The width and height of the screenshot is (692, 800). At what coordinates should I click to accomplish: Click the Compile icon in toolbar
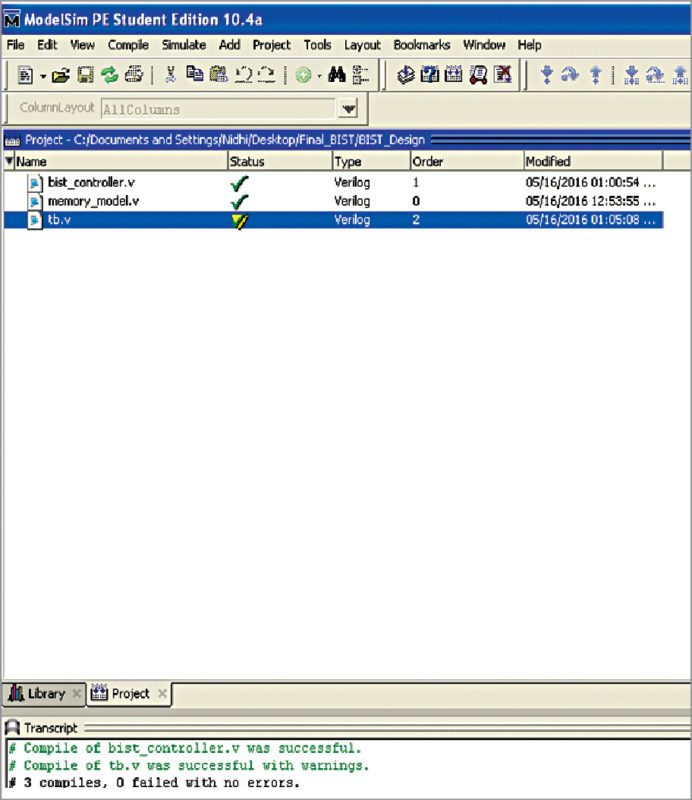406,75
